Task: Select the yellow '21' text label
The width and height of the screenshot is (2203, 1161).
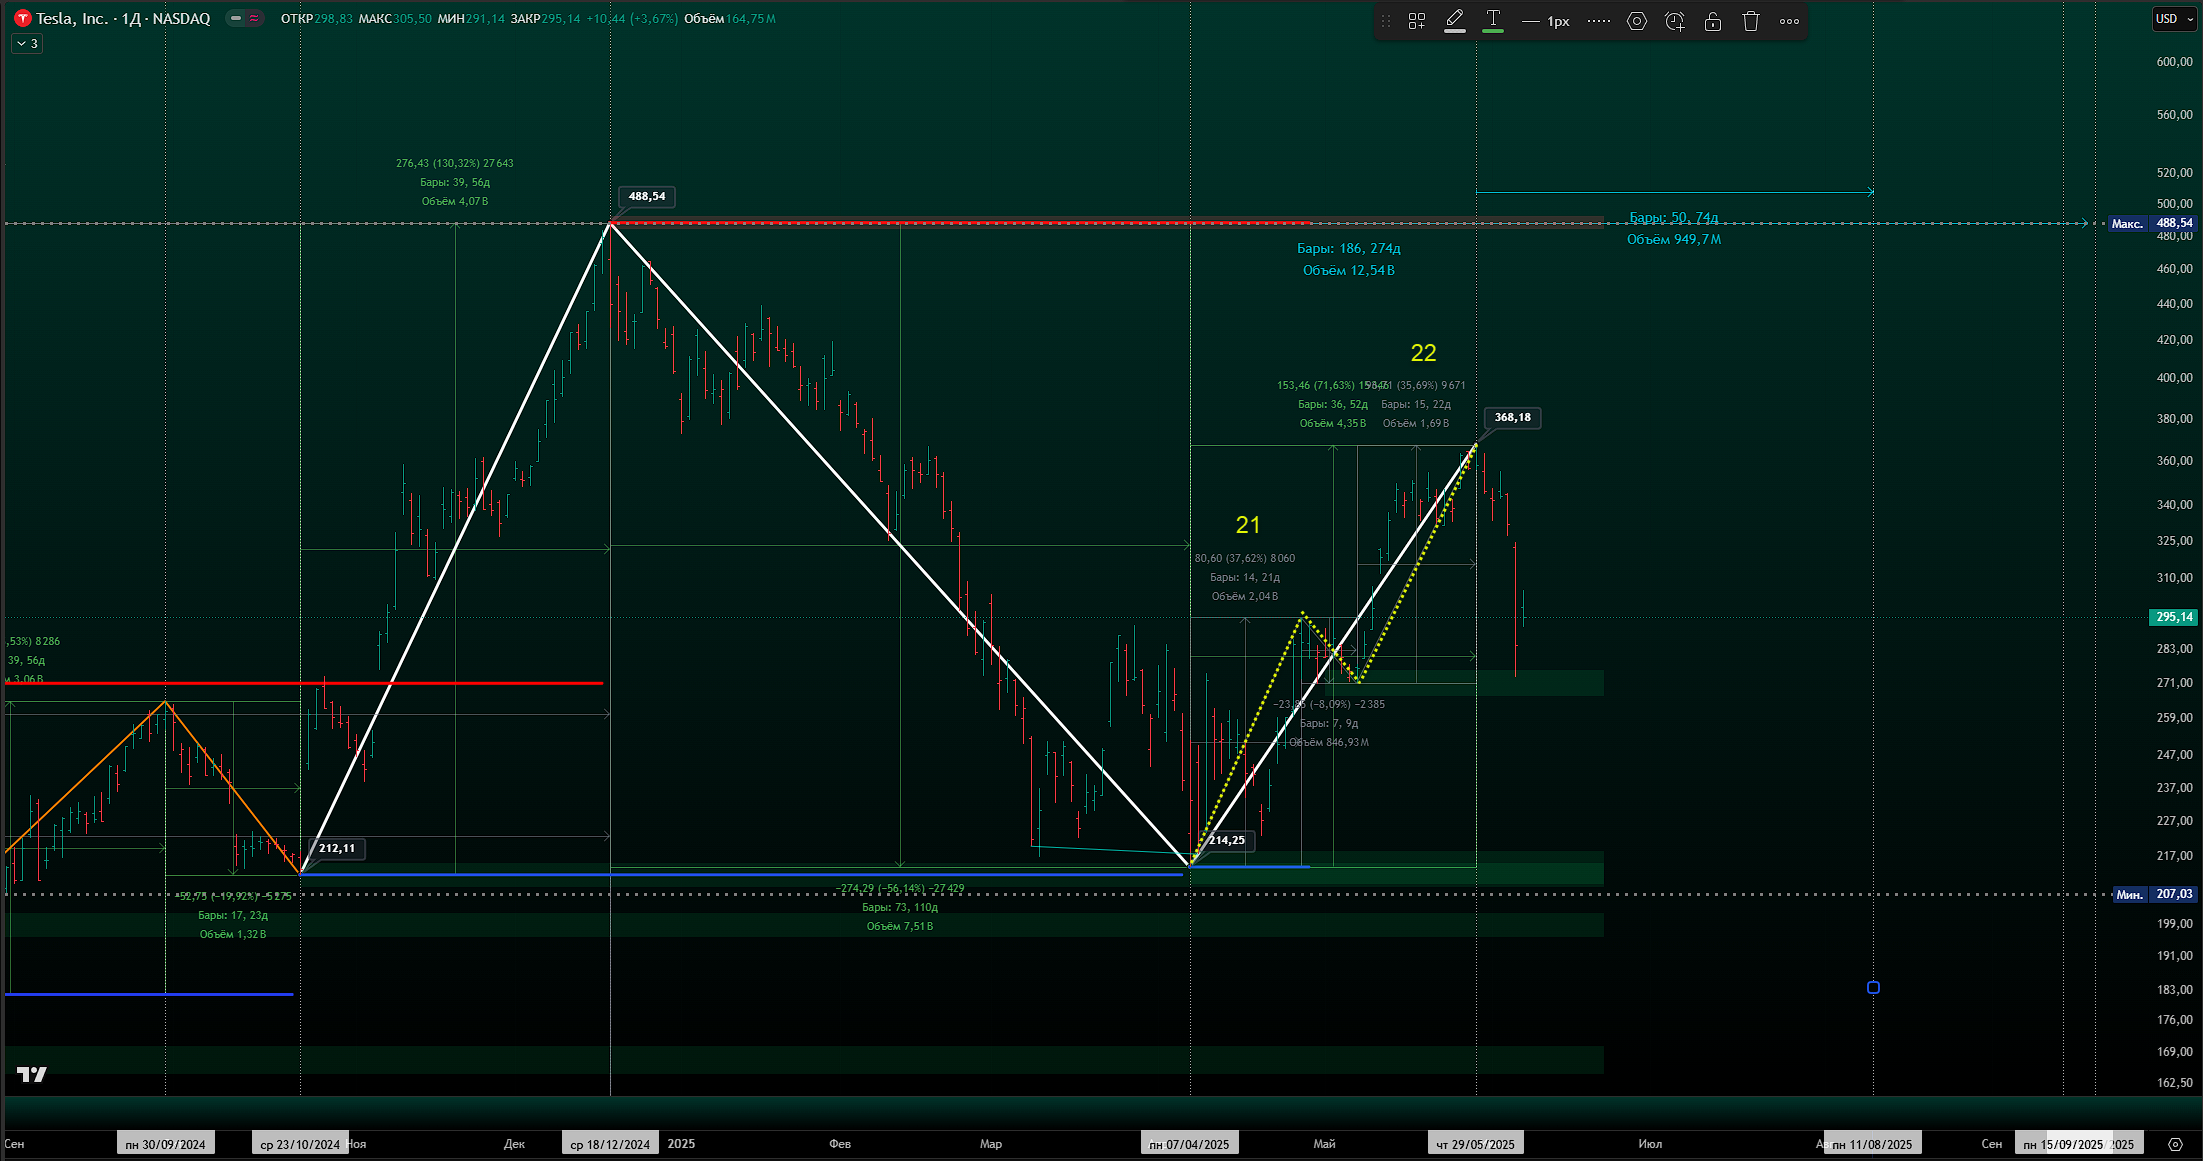Action: click(x=1248, y=525)
